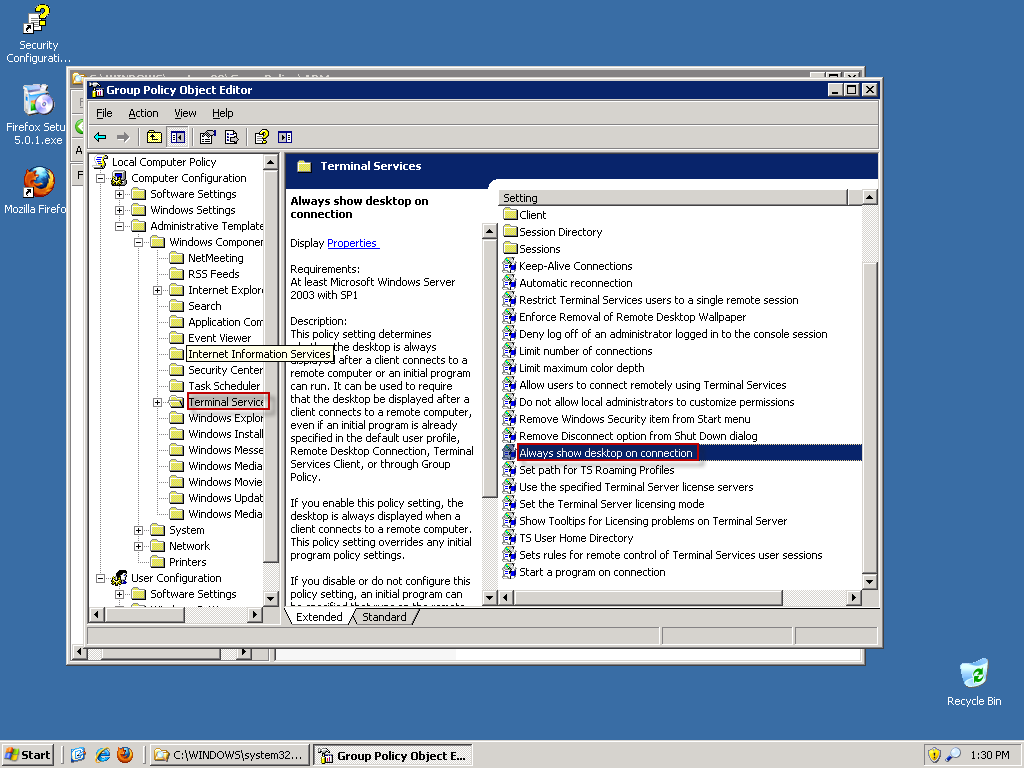Click the security shield tray icon
This screenshot has width=1024, height=768.
(x=935, y=755)
